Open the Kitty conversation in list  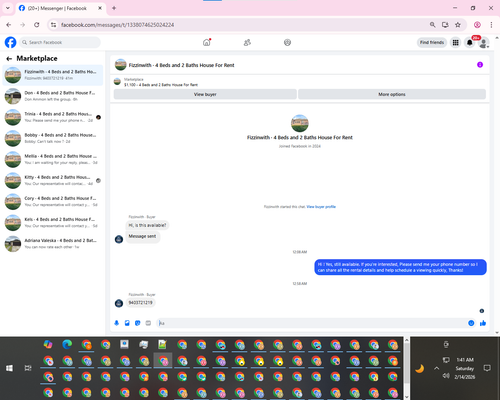pyautogui.click(x=53, y=180)
